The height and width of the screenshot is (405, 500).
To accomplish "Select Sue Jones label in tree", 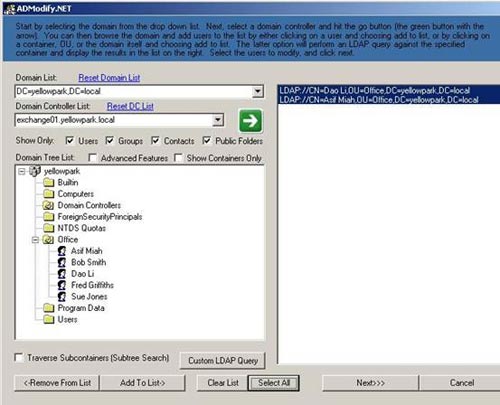I will (x=89, y=297).
